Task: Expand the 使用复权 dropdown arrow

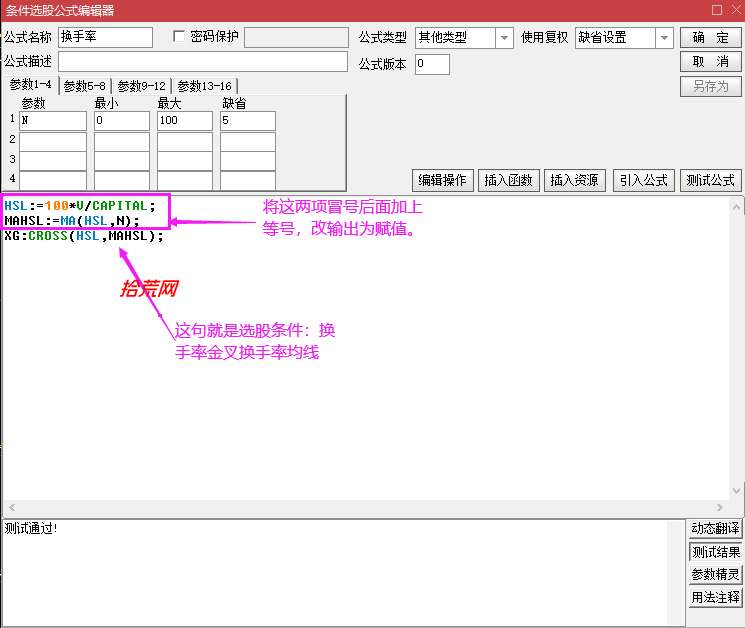Action: (x=664, y=38)
